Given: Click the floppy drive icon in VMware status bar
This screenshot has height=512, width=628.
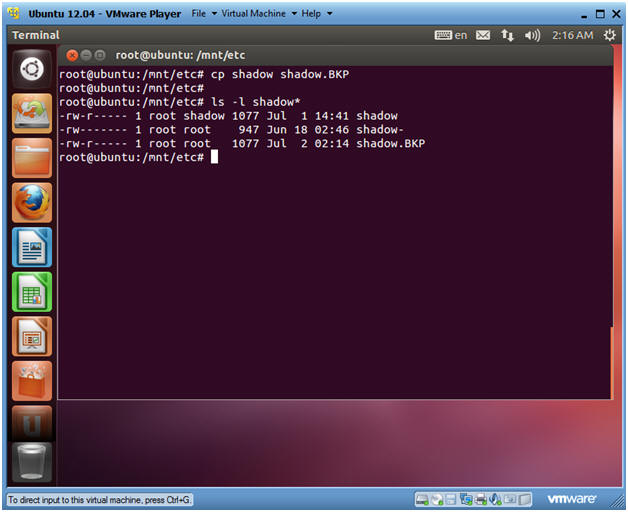Looking at the screenshot, I should pos(451,499).
